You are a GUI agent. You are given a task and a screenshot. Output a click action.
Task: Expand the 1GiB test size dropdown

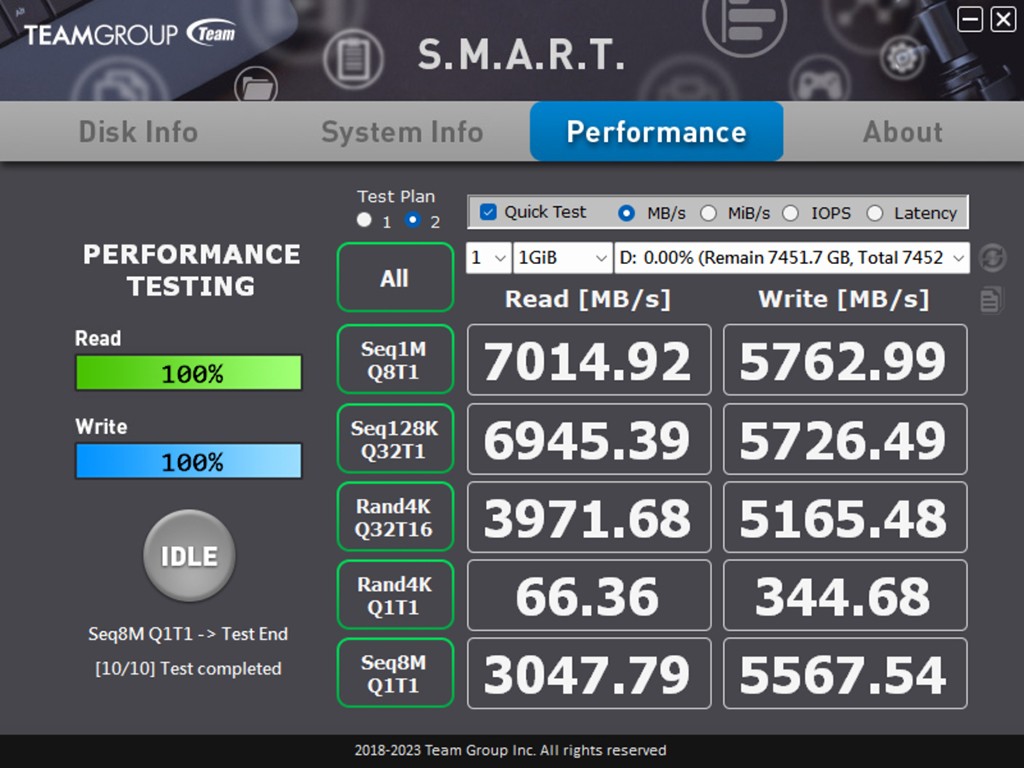point(562,258)
